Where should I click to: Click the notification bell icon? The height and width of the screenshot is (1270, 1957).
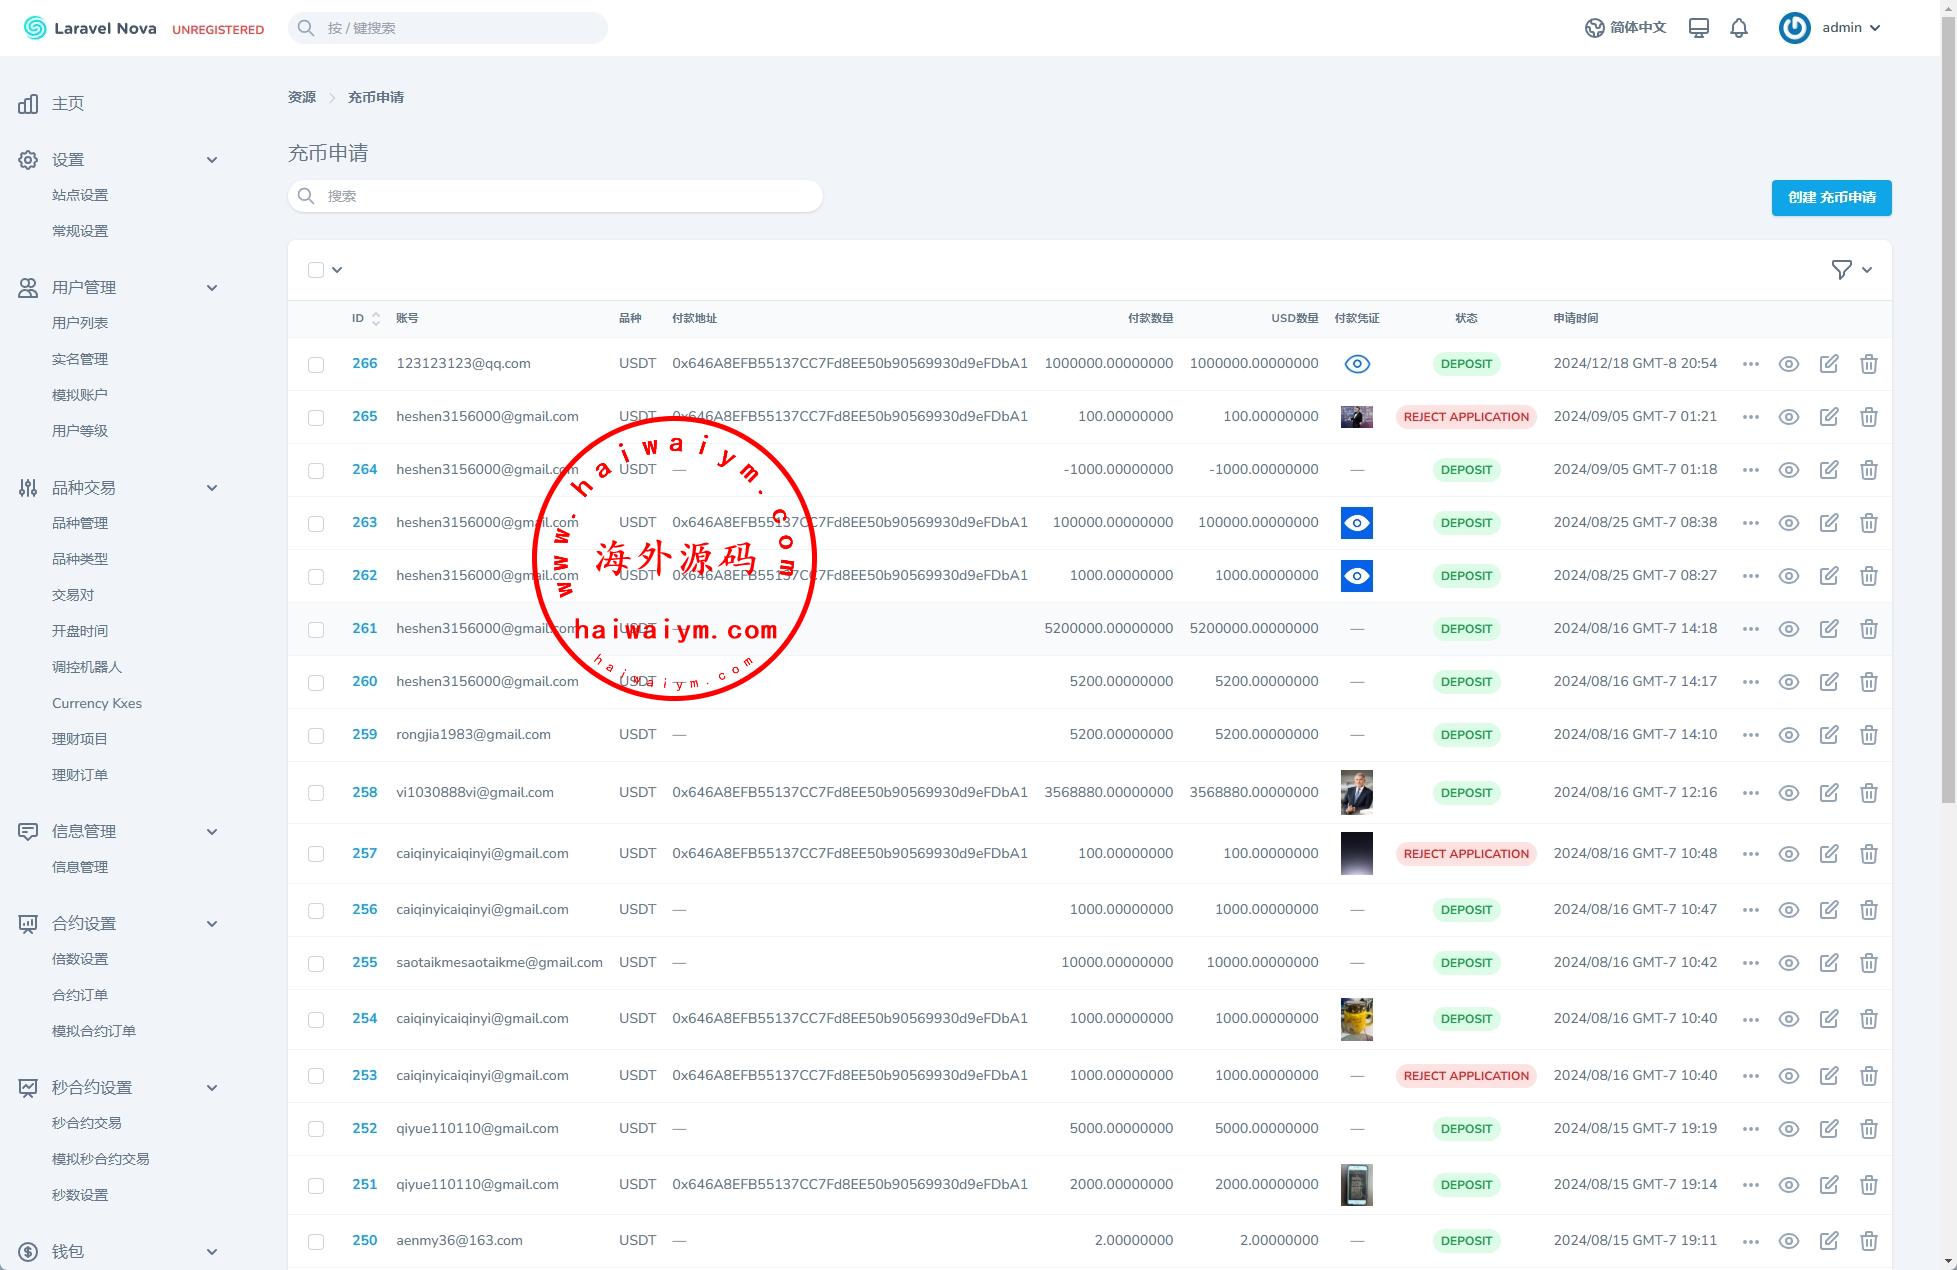(x=1739, y=28)
